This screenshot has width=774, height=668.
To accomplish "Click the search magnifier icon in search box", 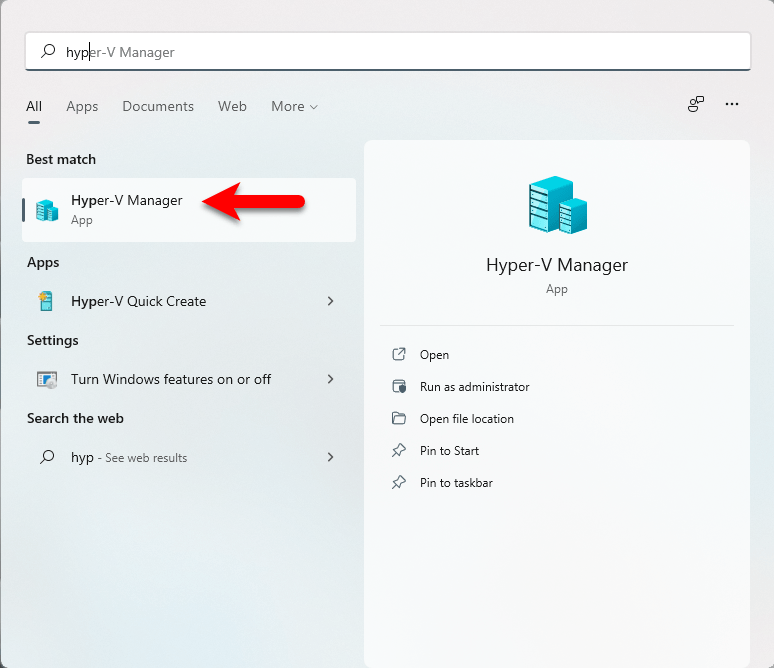I will click(x=48, y=51).
